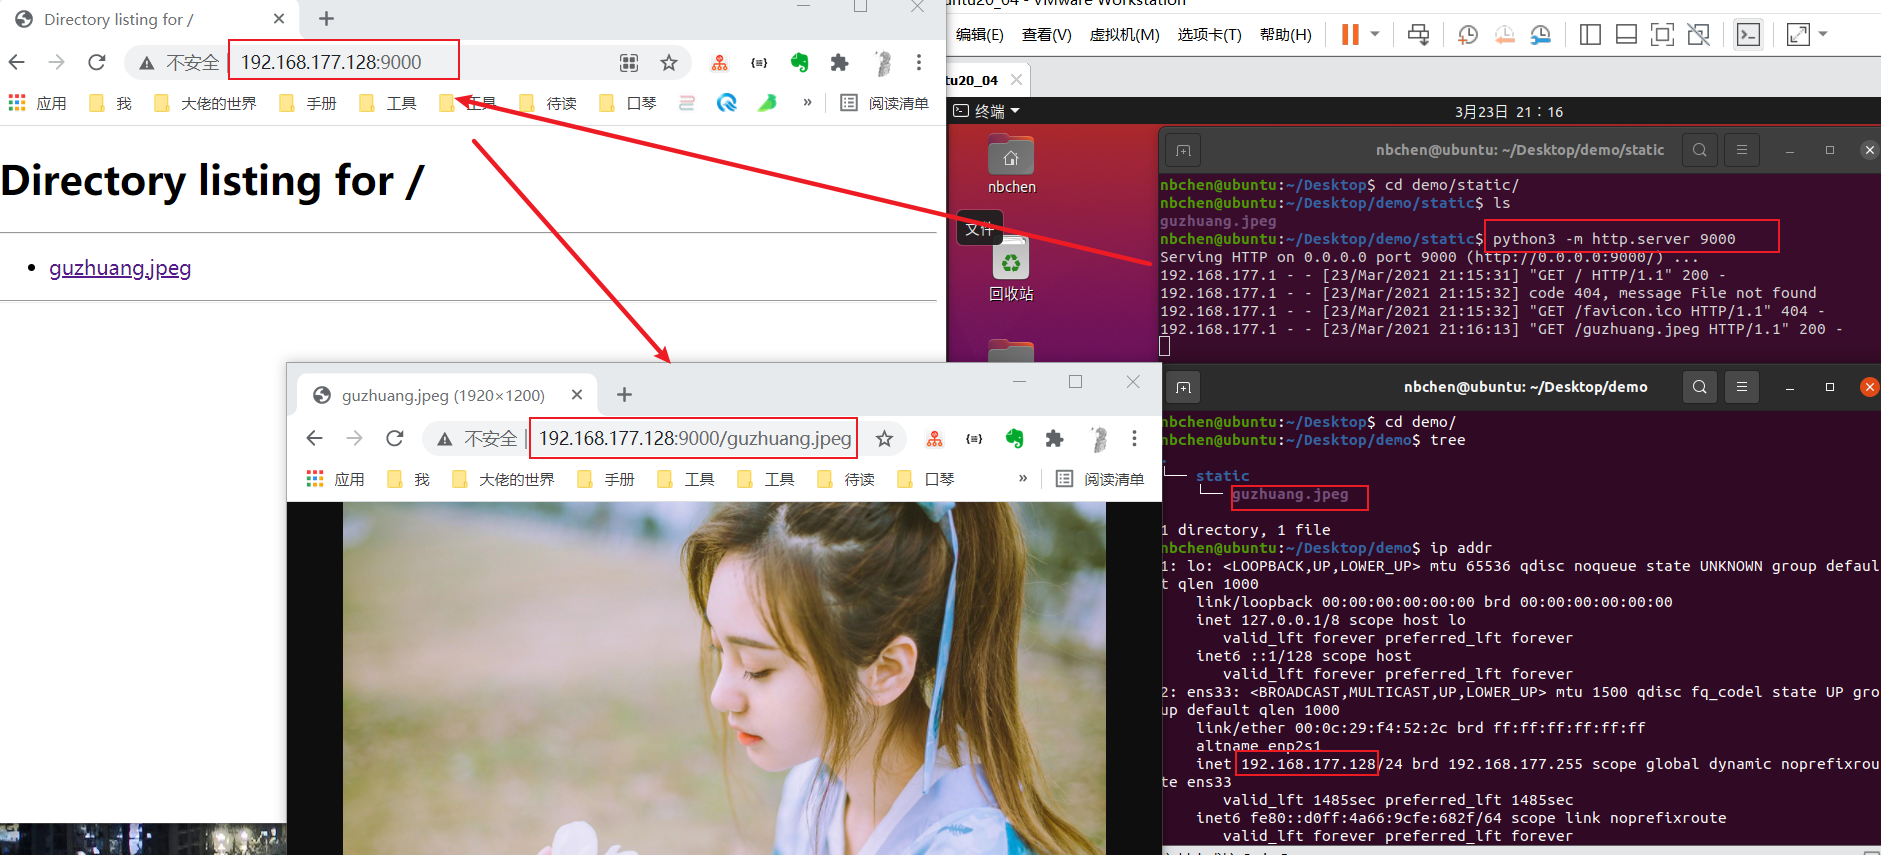Open the 应用 apps shortcut in the top bookmarks bar
This screenshot has width=1881, height=855.
[x=38, y=103]
